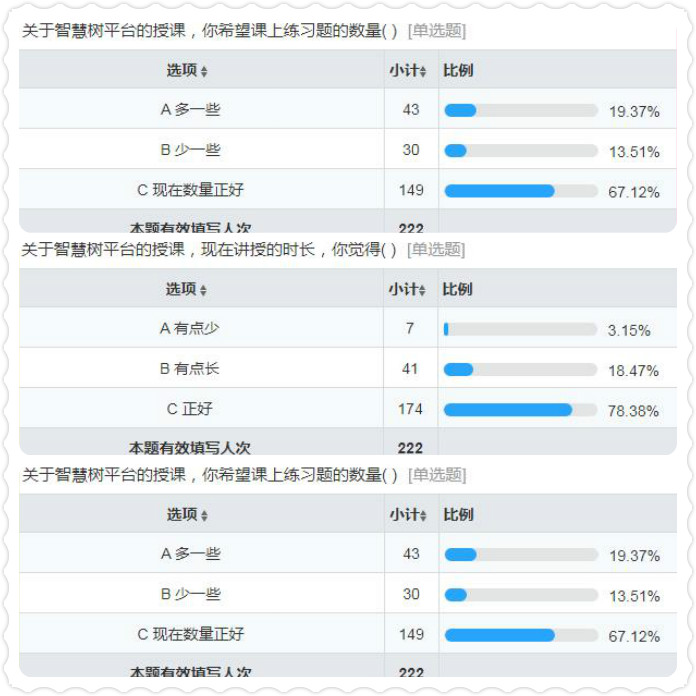Click the 13.51% progress bar in the bottom table

pos(520,595)
